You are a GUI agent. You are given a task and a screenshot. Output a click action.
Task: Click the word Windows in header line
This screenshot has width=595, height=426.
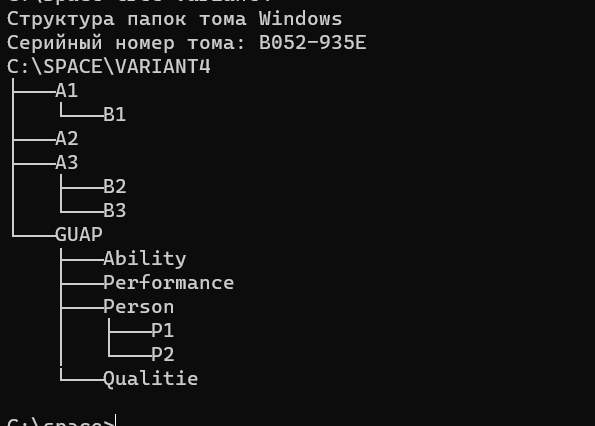point(300,19)
